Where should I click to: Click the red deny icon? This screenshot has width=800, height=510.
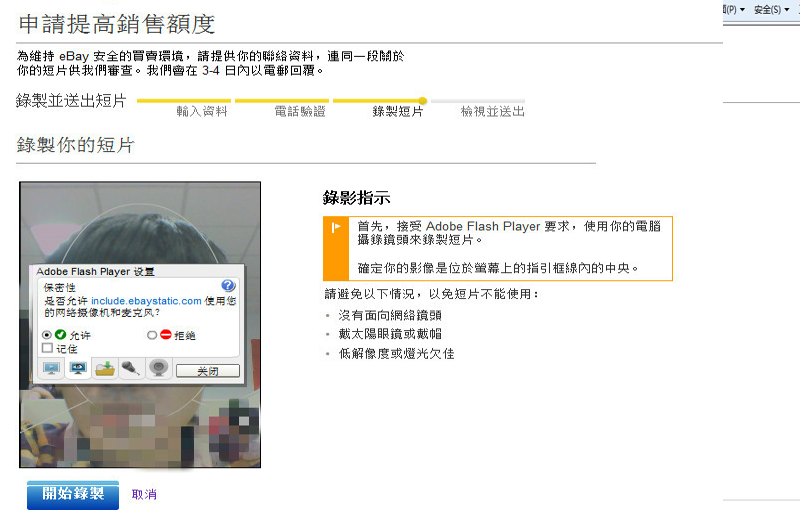coord(165,335)
